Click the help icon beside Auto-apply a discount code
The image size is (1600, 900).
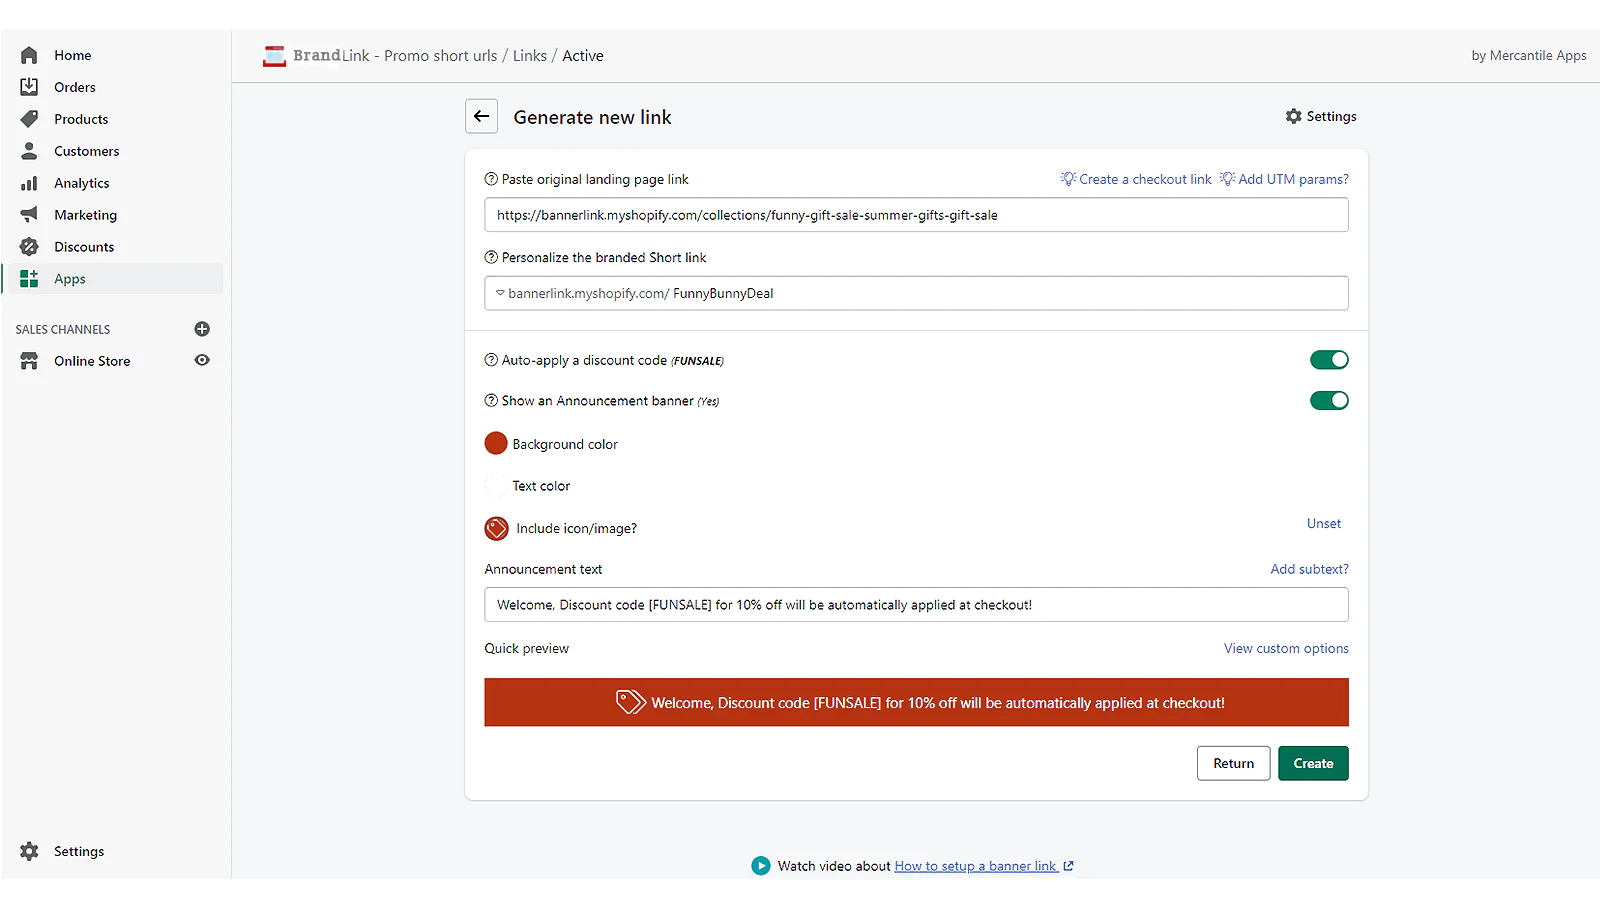(491, 360)
